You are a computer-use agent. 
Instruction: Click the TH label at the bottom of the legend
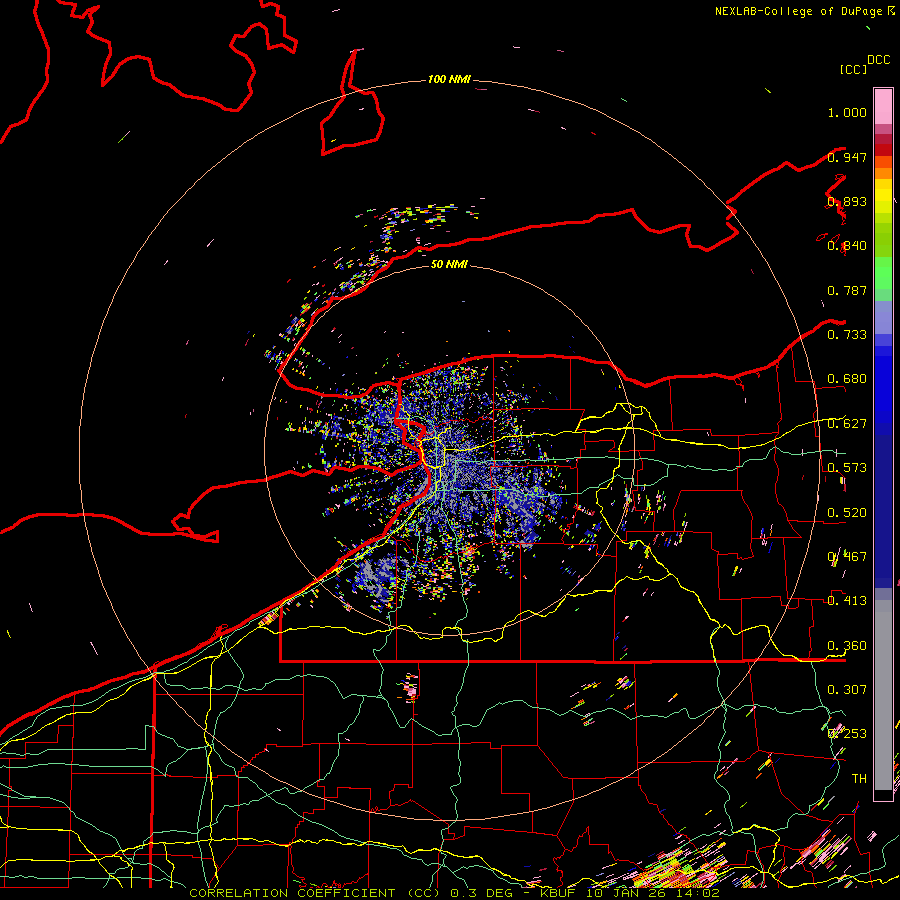tap(859, 779)
